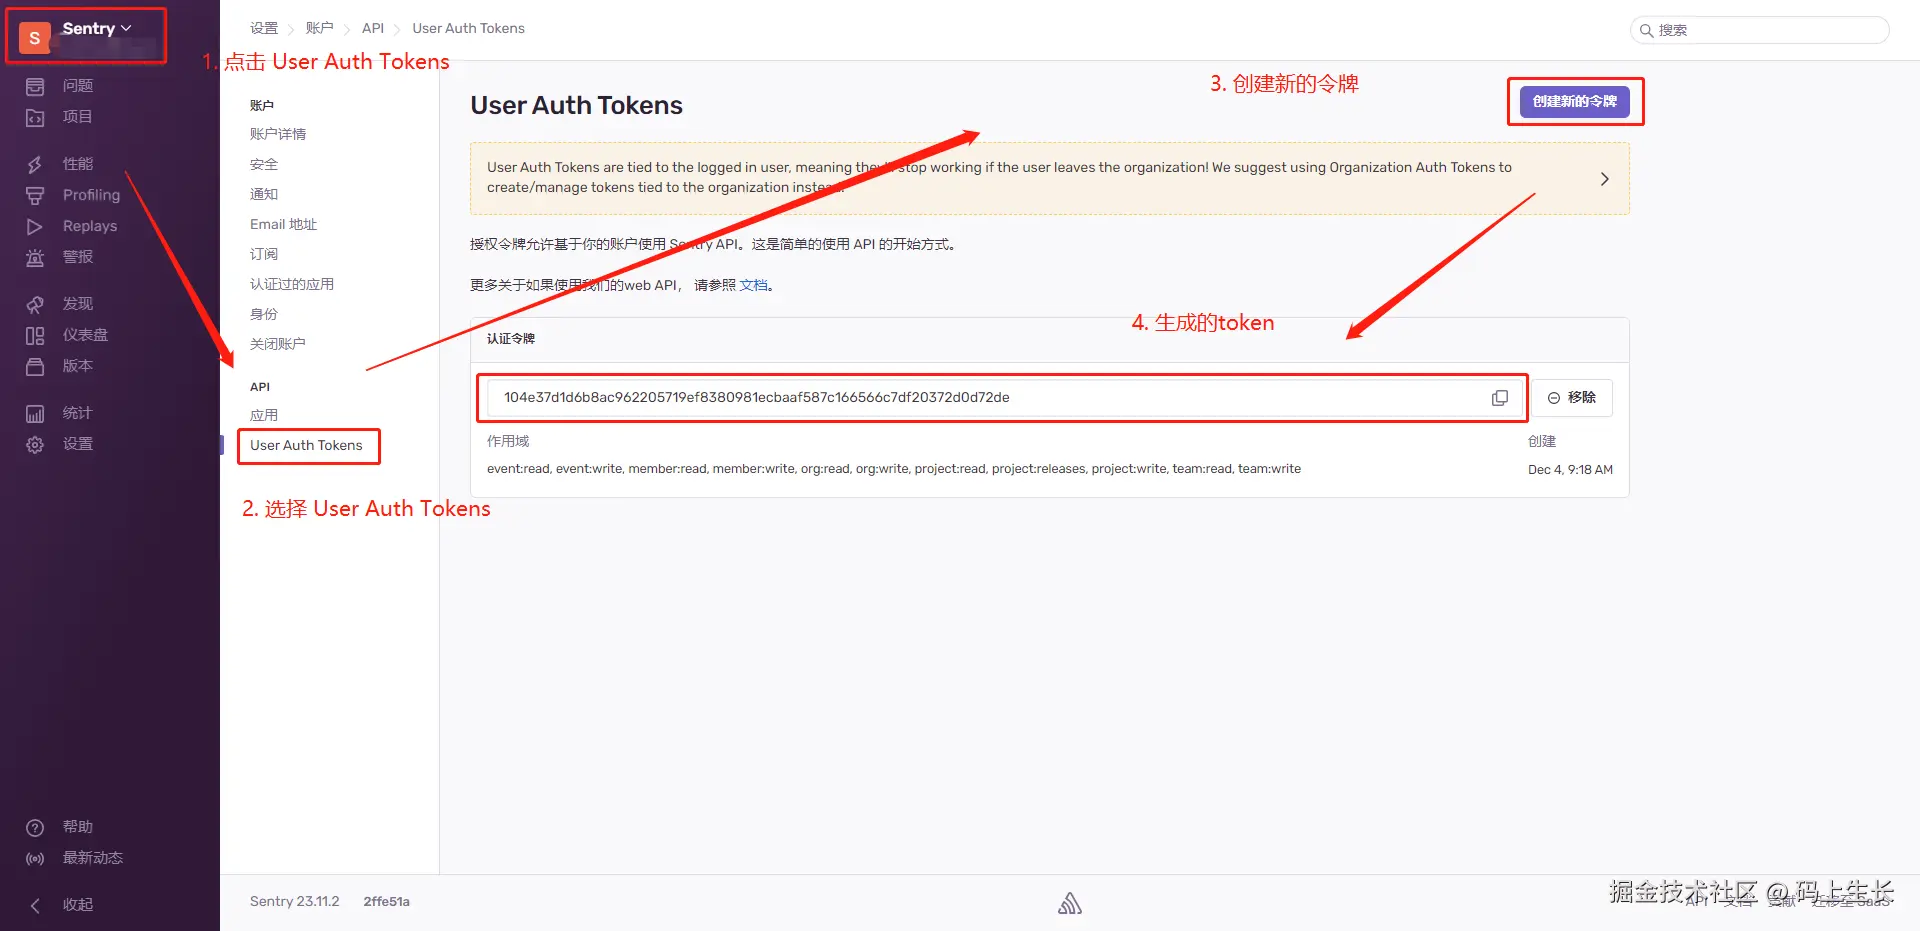Open 身份 settings menu item
1920x931 pixels.
point(264,314)
